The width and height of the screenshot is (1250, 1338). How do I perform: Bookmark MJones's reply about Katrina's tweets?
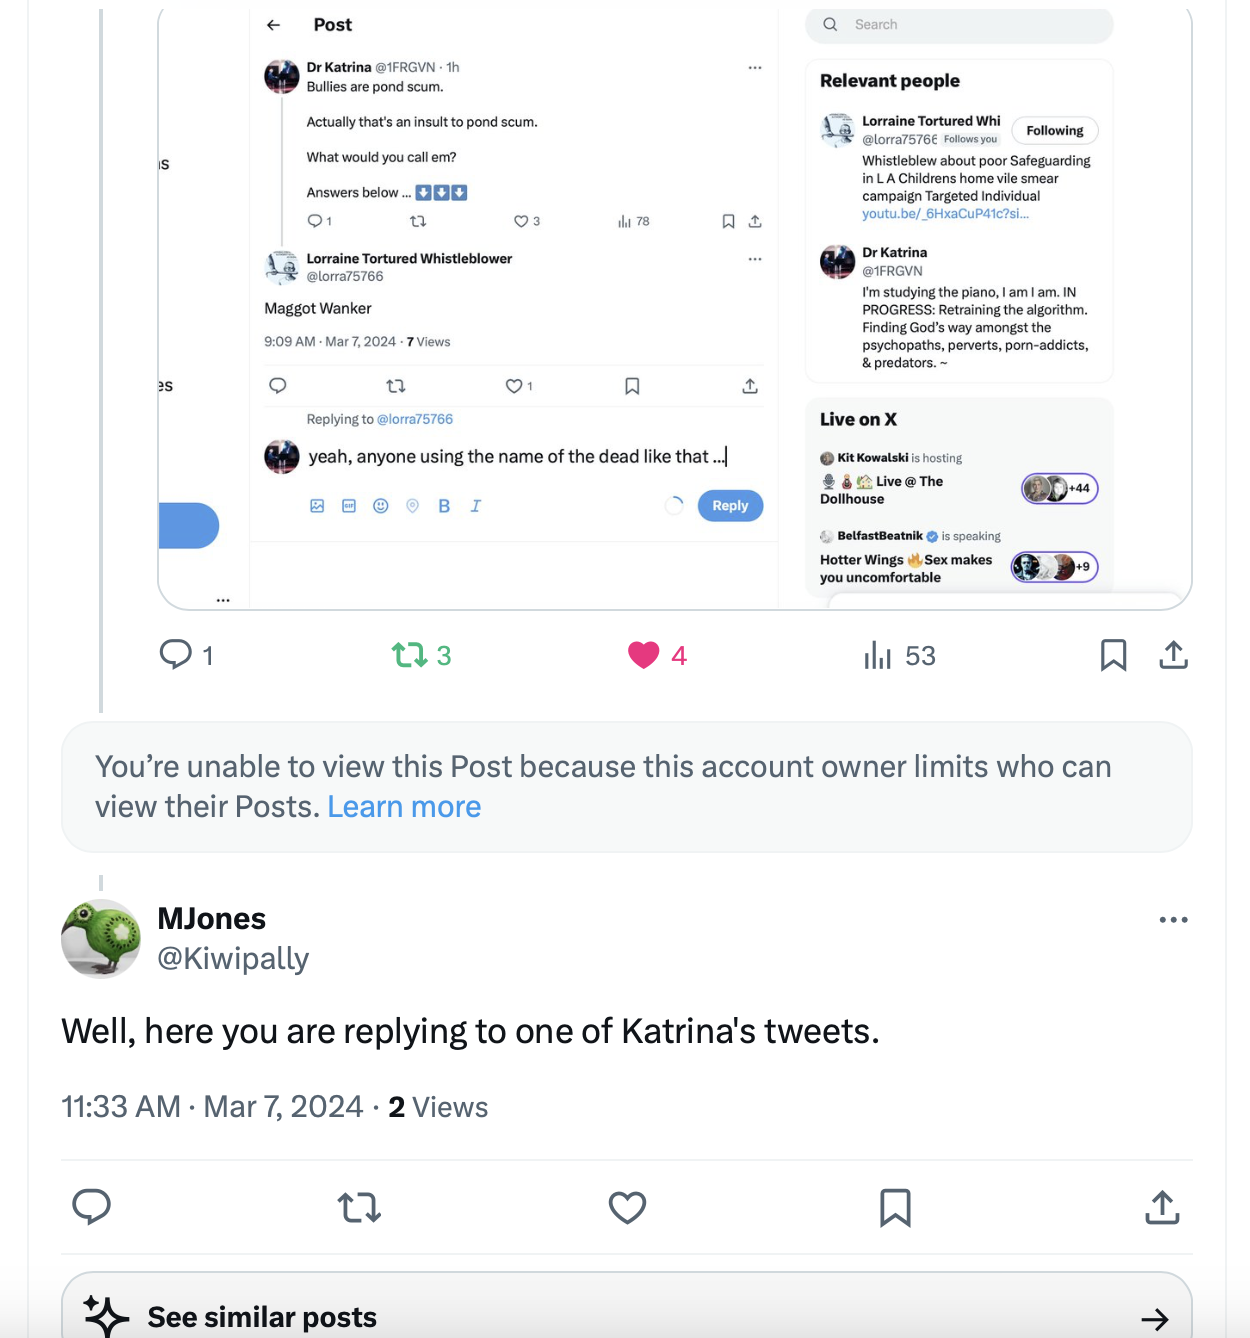point(895,1208)
